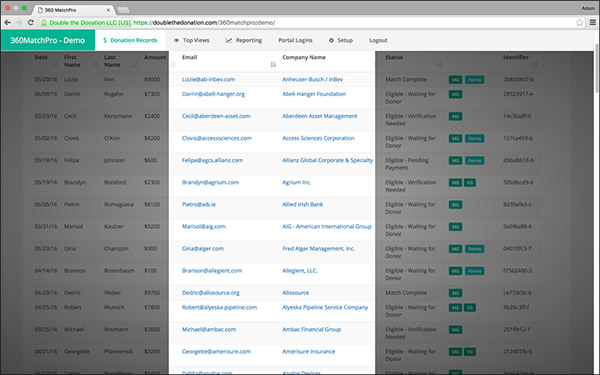Click Forms badge in Fred Alger row
The height and width of the screenshot is (375, 600).
point(474,249)
